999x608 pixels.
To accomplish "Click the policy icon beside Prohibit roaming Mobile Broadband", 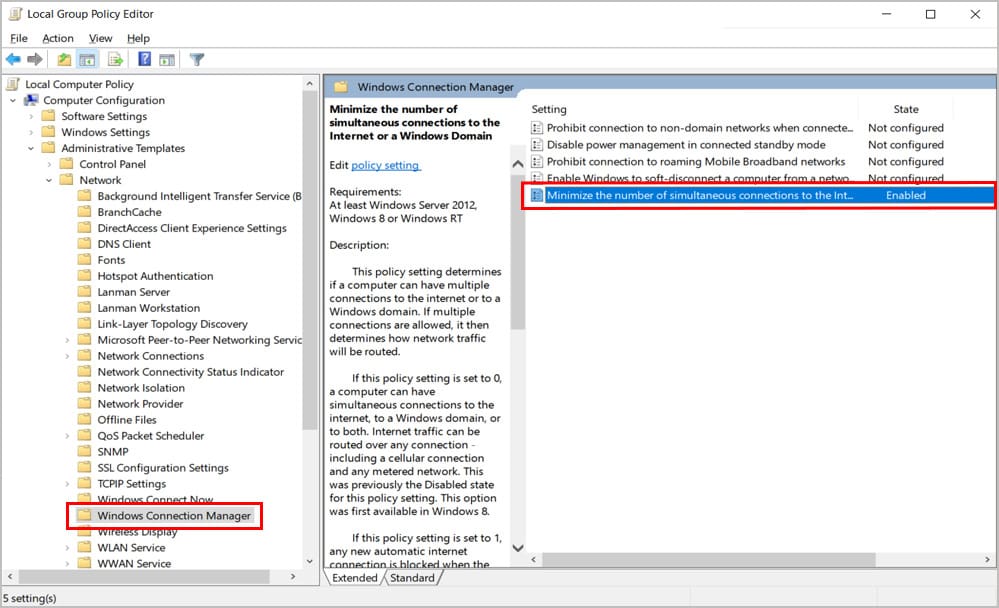I will (x=536, y=162).
